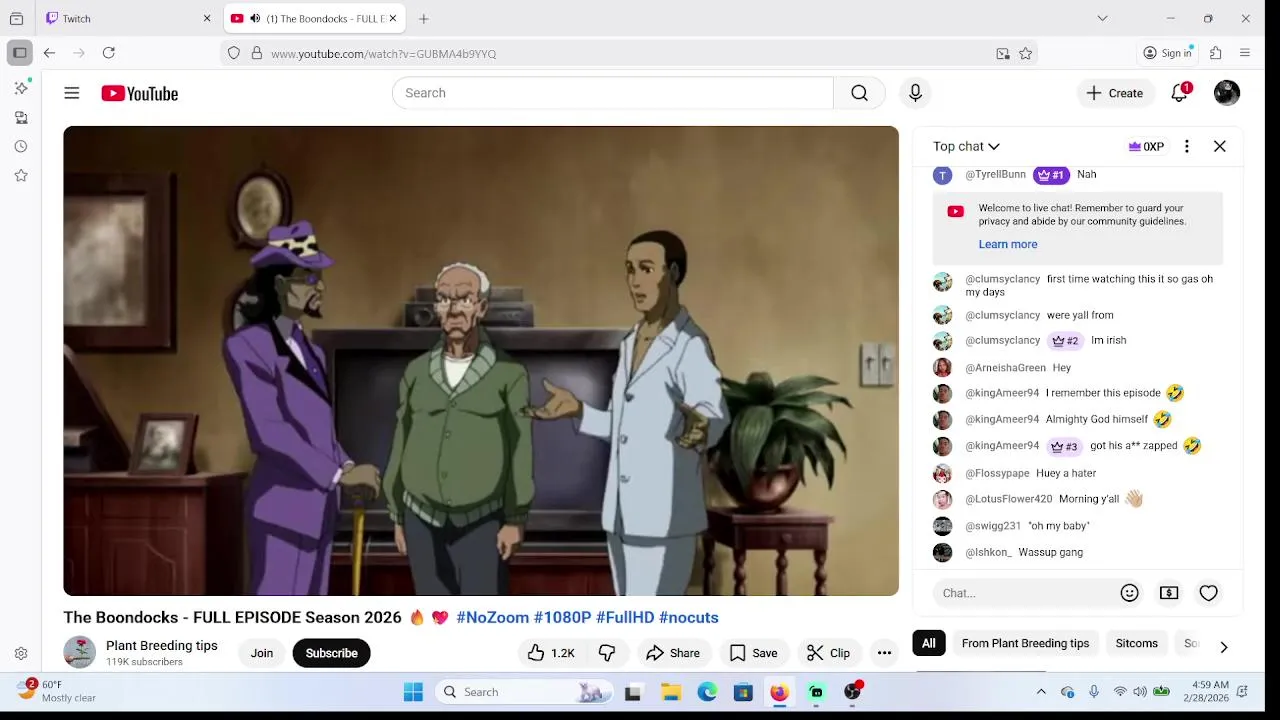Open the 0XP crown points badge

pyautogui.click(x=1146, y=146)
